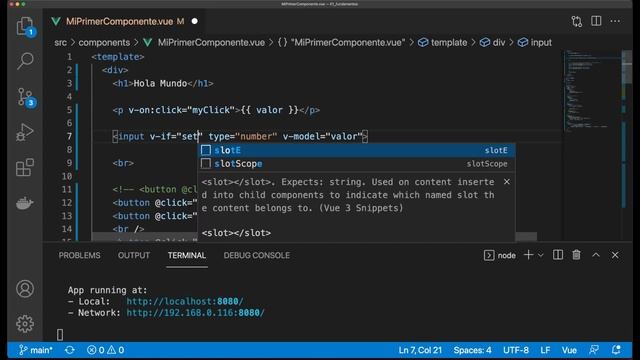The height and width of the screenshot is (360, 640).
Task: Open the Docker view in activity bar
Action: (x=25, y=202)
